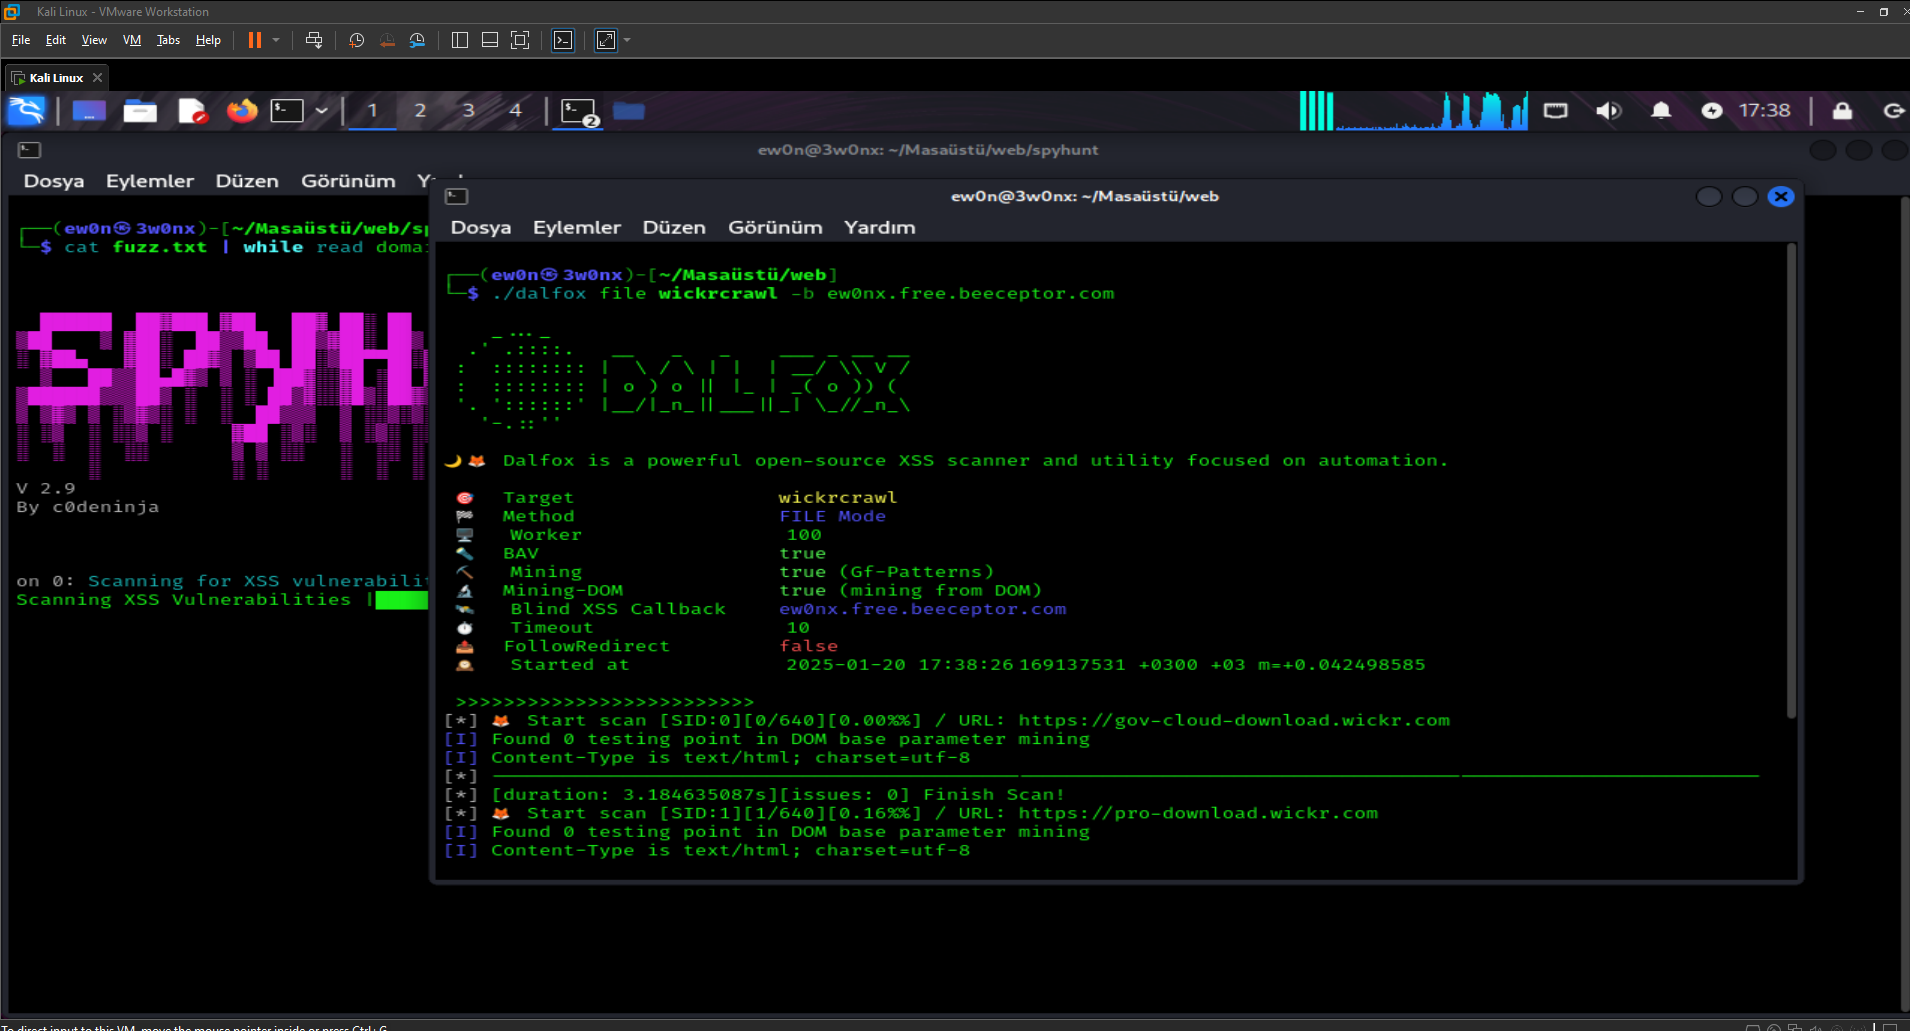Open Yardım menu in front web terminal
Viewport: 1910px width, 1031px height.
click(879, 227)
